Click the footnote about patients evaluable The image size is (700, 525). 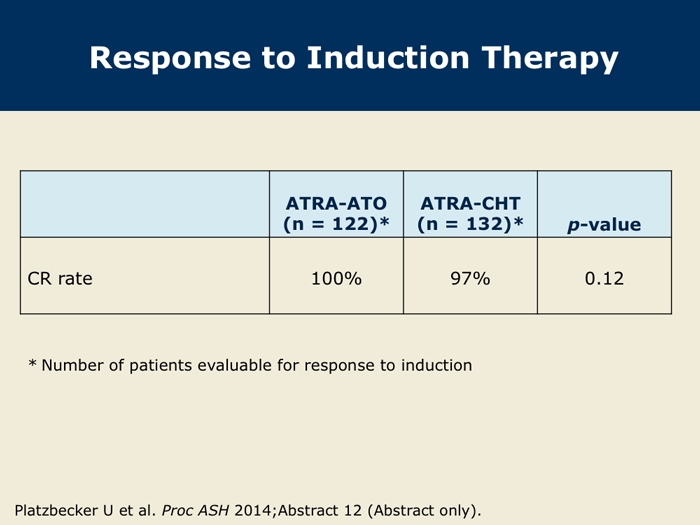coord(250,366)
